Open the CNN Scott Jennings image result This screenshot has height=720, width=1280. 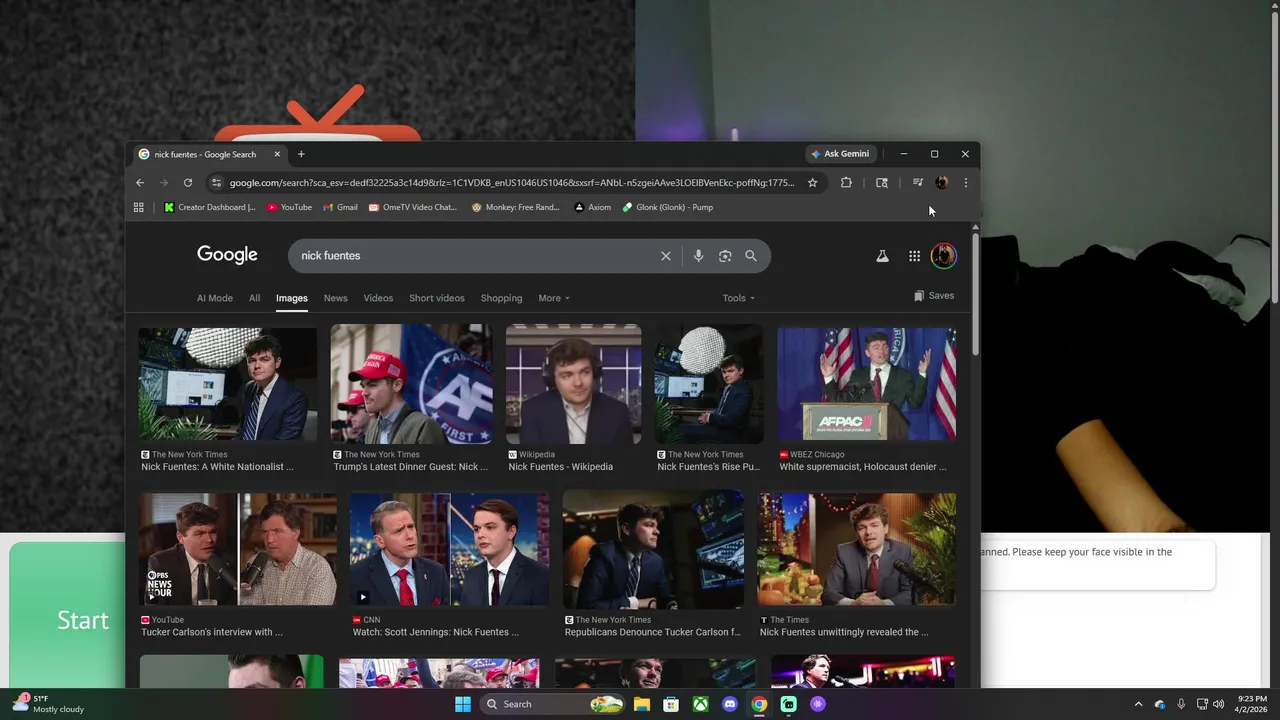[x=449, y=549]
